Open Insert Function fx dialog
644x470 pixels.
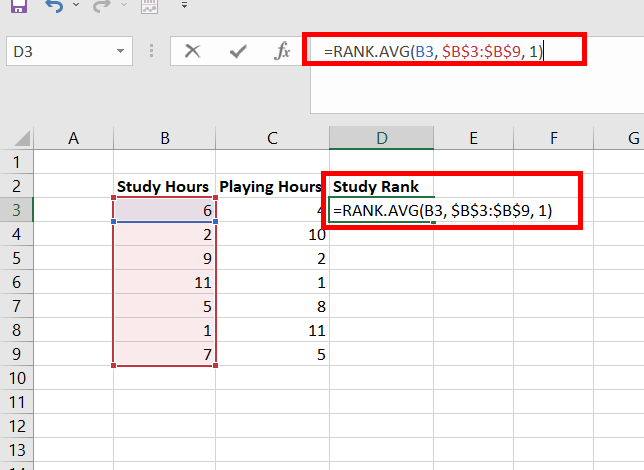pos(282,51)
